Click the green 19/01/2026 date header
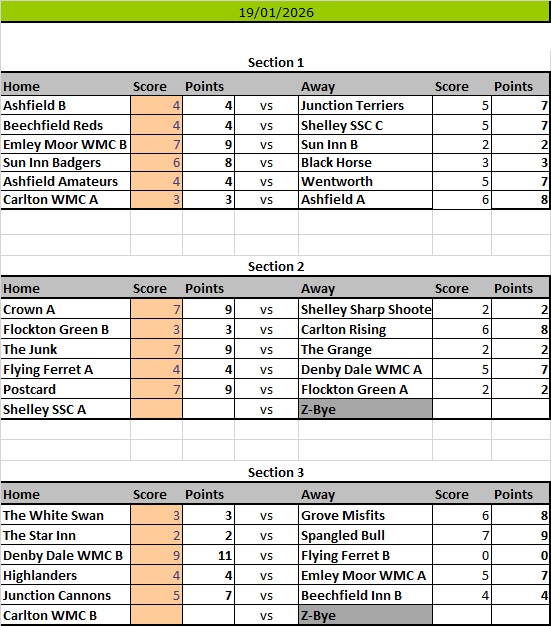The image size is (551, 626). point(276,12)
